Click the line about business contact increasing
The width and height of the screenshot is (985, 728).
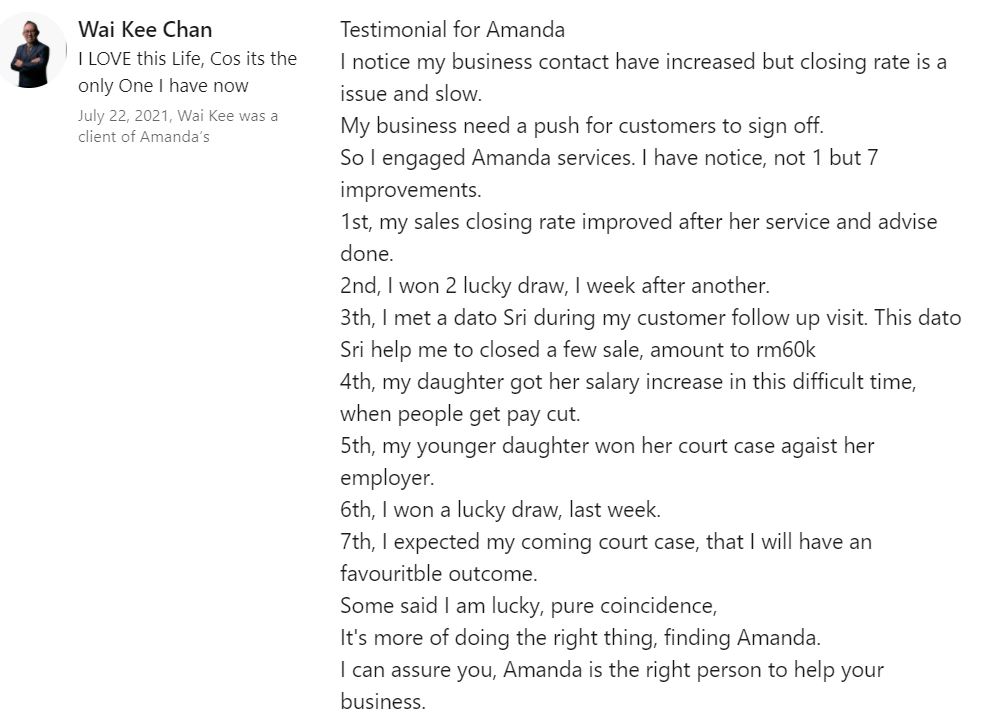[x=643, y=62]
